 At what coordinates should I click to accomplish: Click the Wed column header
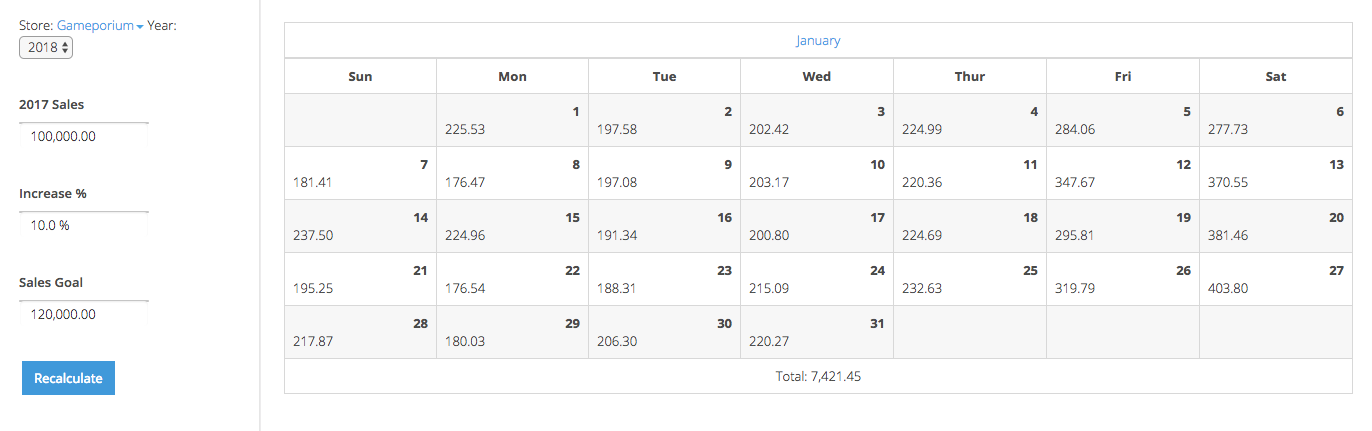coord(816,76)
